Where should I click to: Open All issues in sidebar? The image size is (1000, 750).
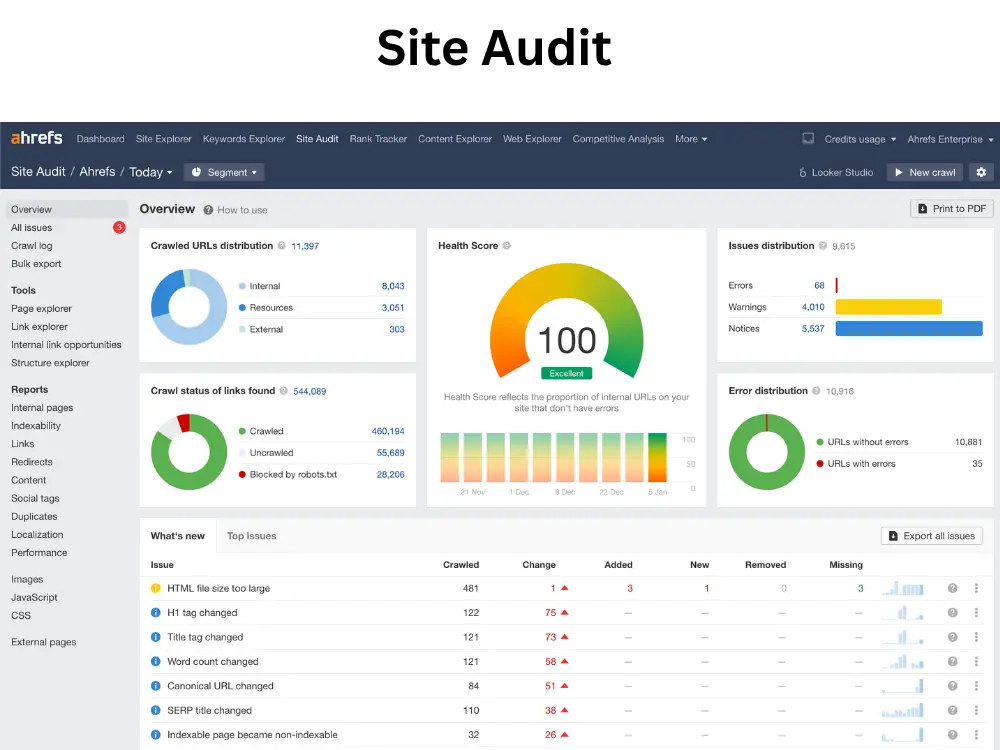tap(31, 228)
